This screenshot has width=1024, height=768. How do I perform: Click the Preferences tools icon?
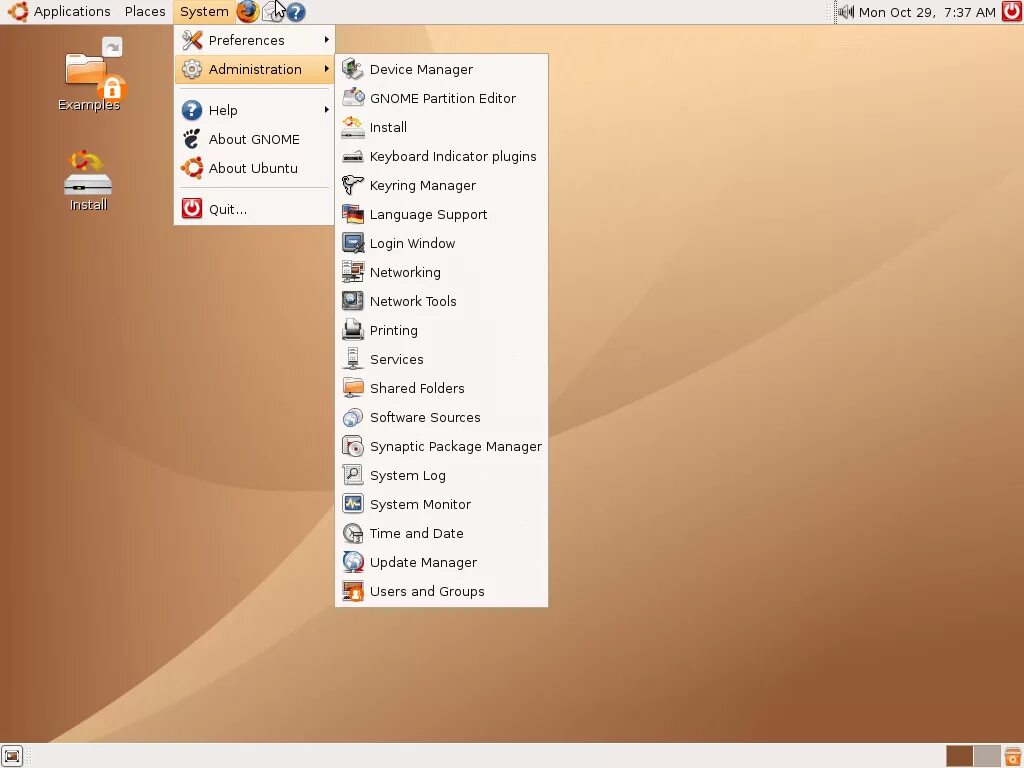click(x=192, y=40)
